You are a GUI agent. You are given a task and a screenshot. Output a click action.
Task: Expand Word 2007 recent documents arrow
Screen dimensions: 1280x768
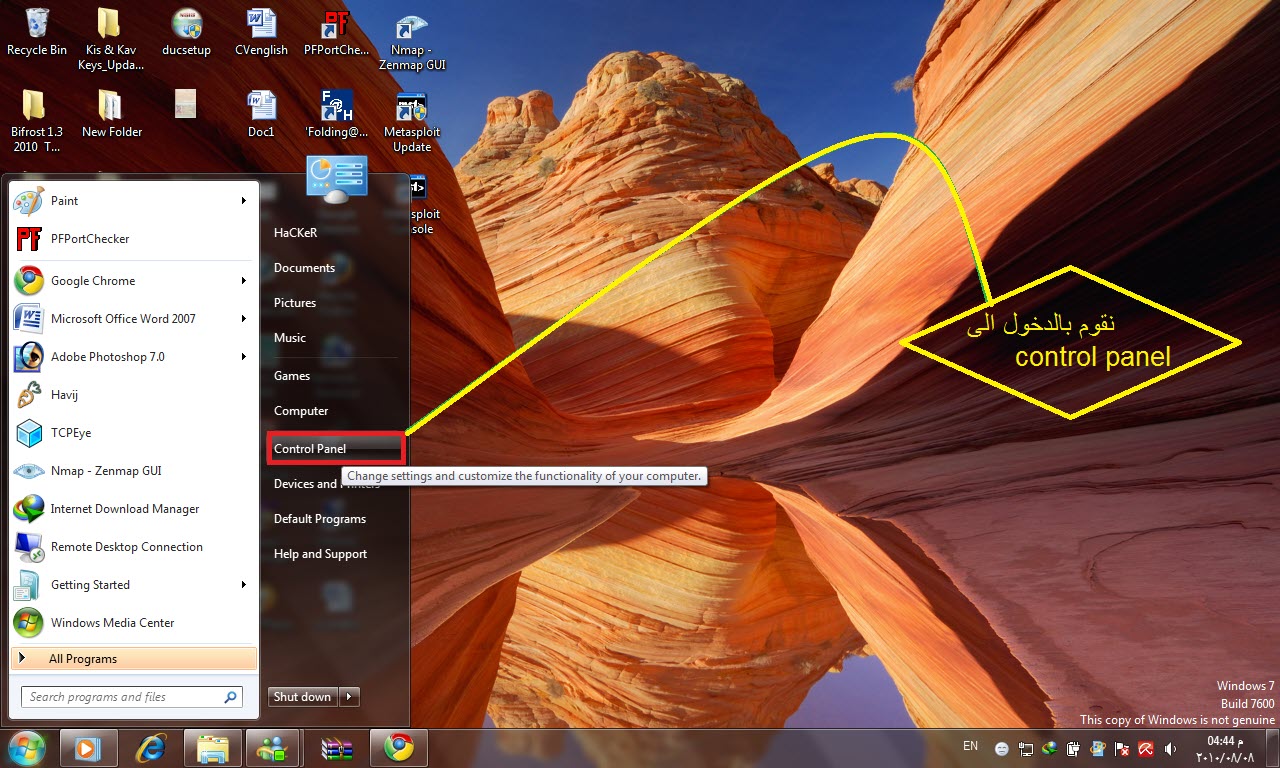[x=243, y=319]
